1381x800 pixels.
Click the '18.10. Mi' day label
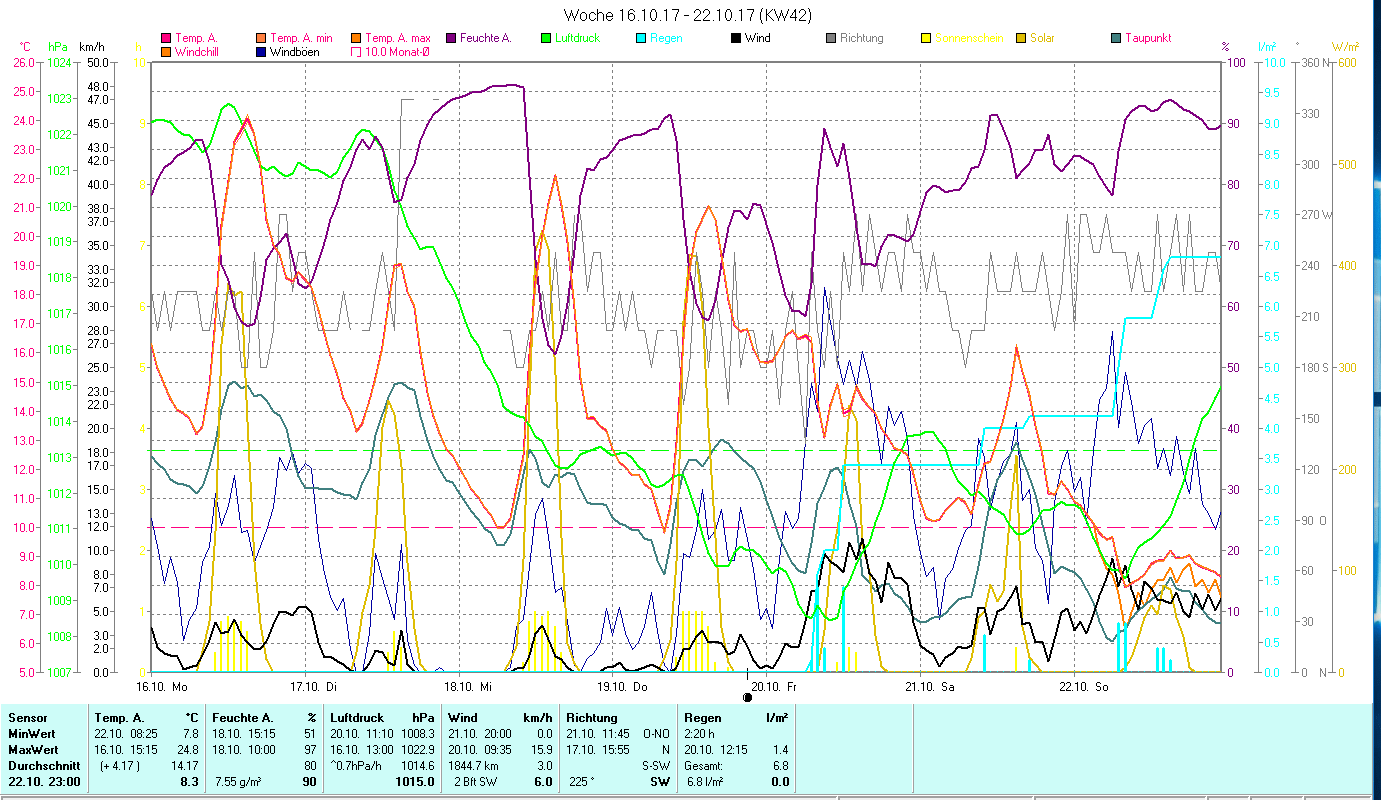click(x=469, y=686)
